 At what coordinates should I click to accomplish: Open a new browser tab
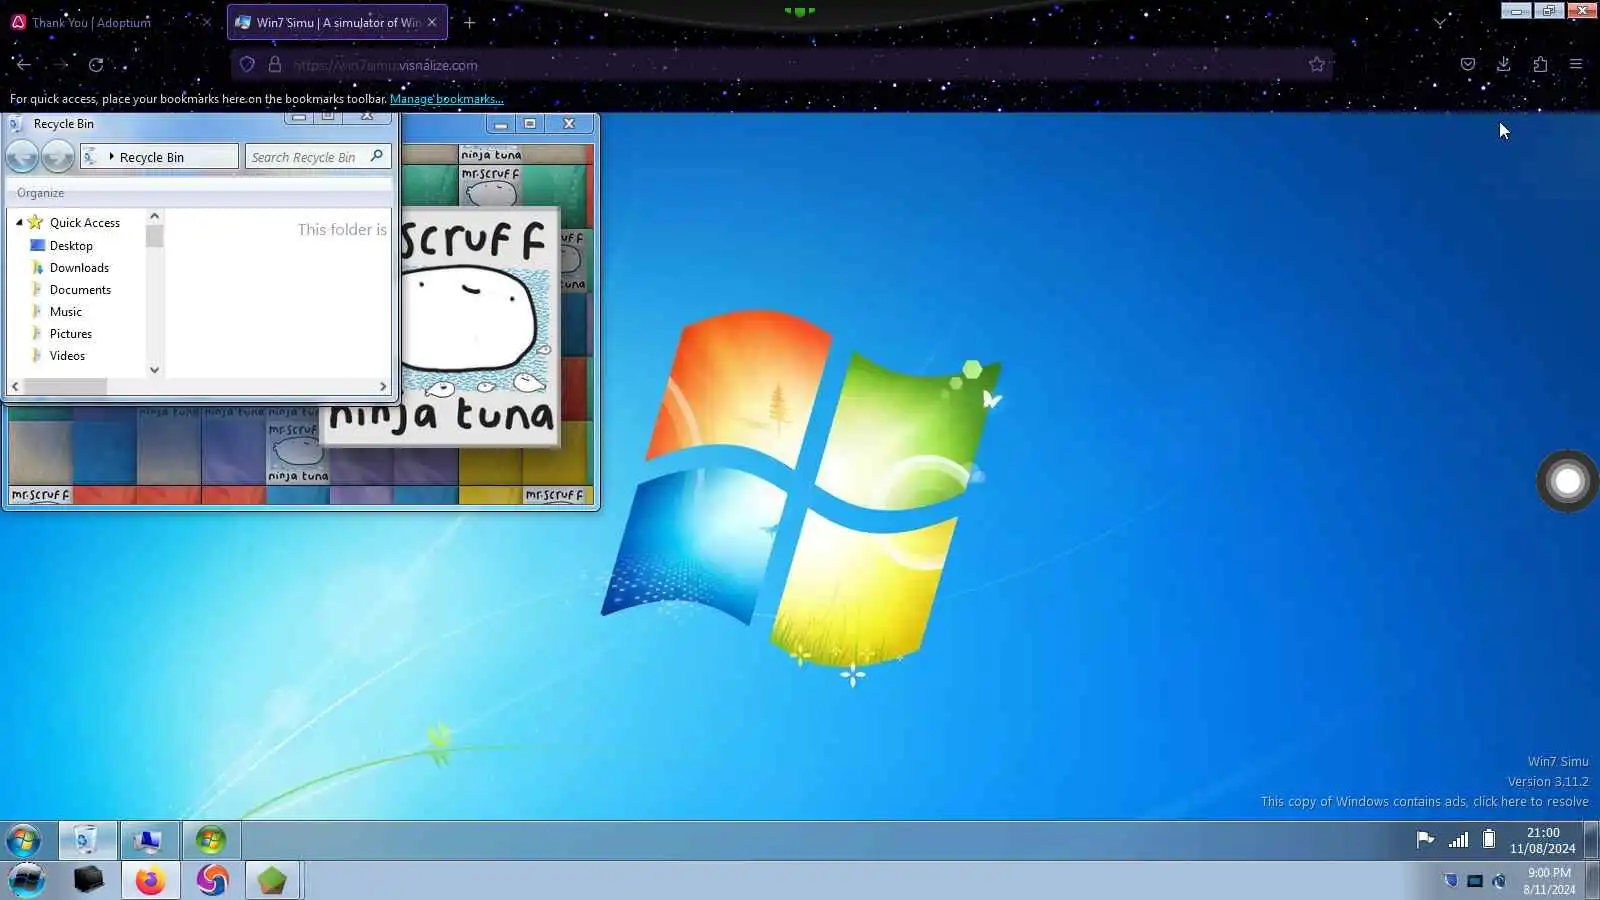[x=469, y=22]
